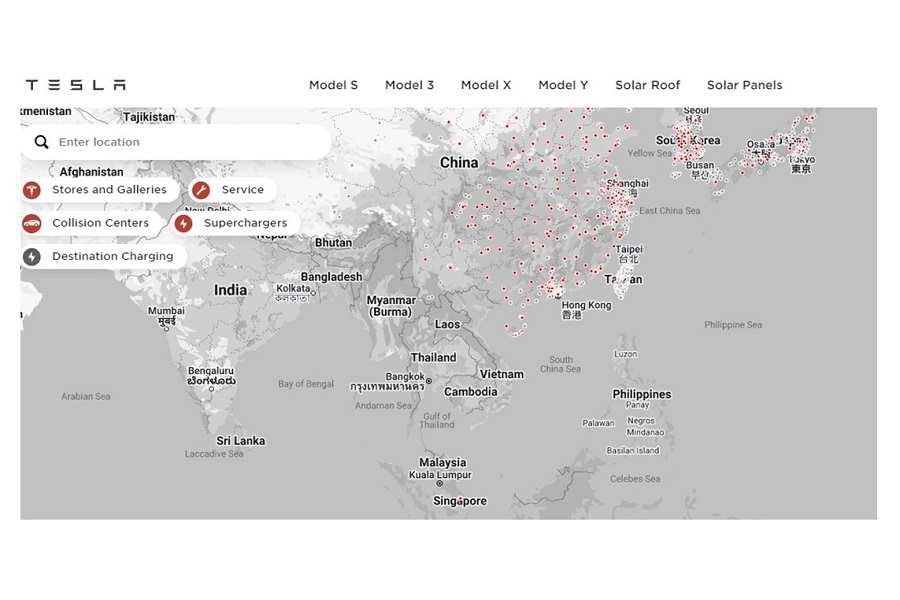Click the Philippines label on map
Screen dimensions: 900x600
[642, 394]
